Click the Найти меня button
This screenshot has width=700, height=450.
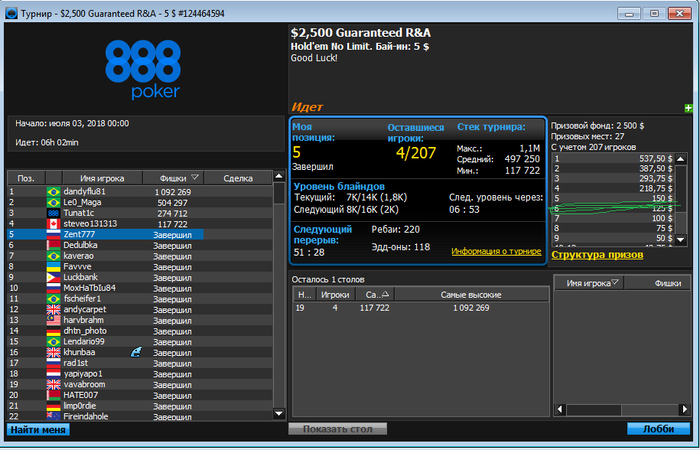click(x=38, y=430)
